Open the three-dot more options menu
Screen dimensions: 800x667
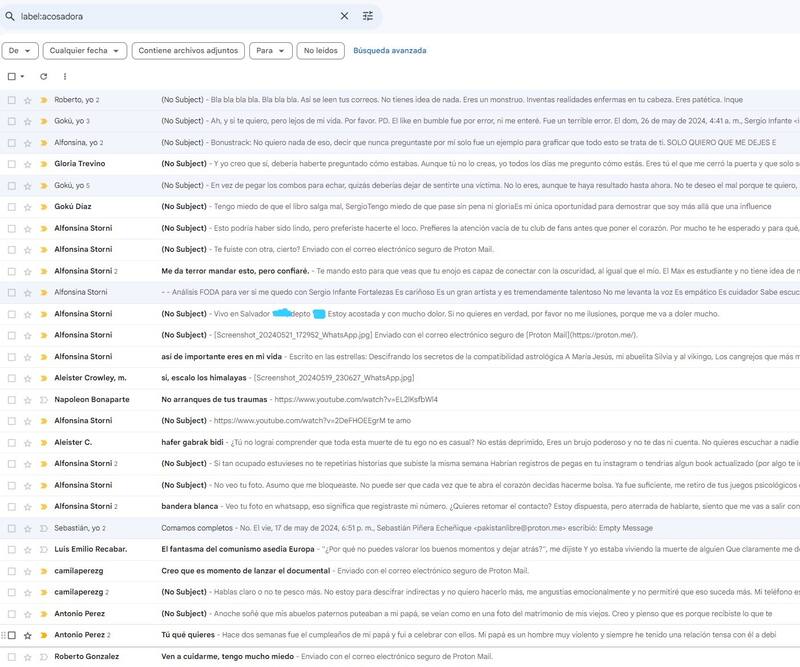65,76
